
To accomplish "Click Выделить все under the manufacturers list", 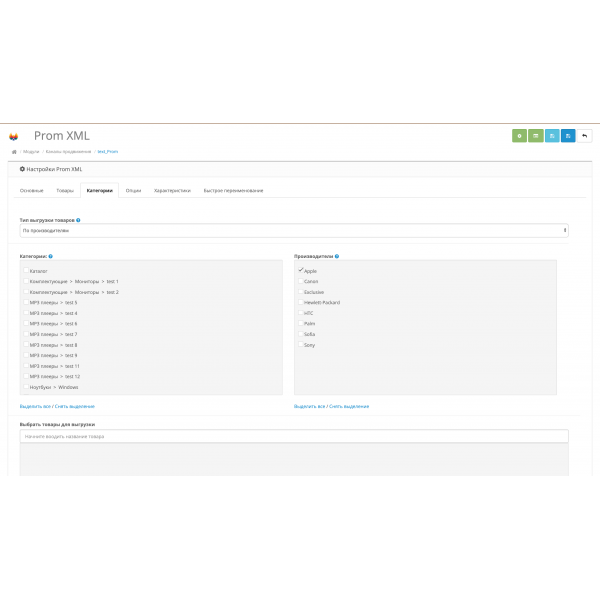I will tap(310, 406).
